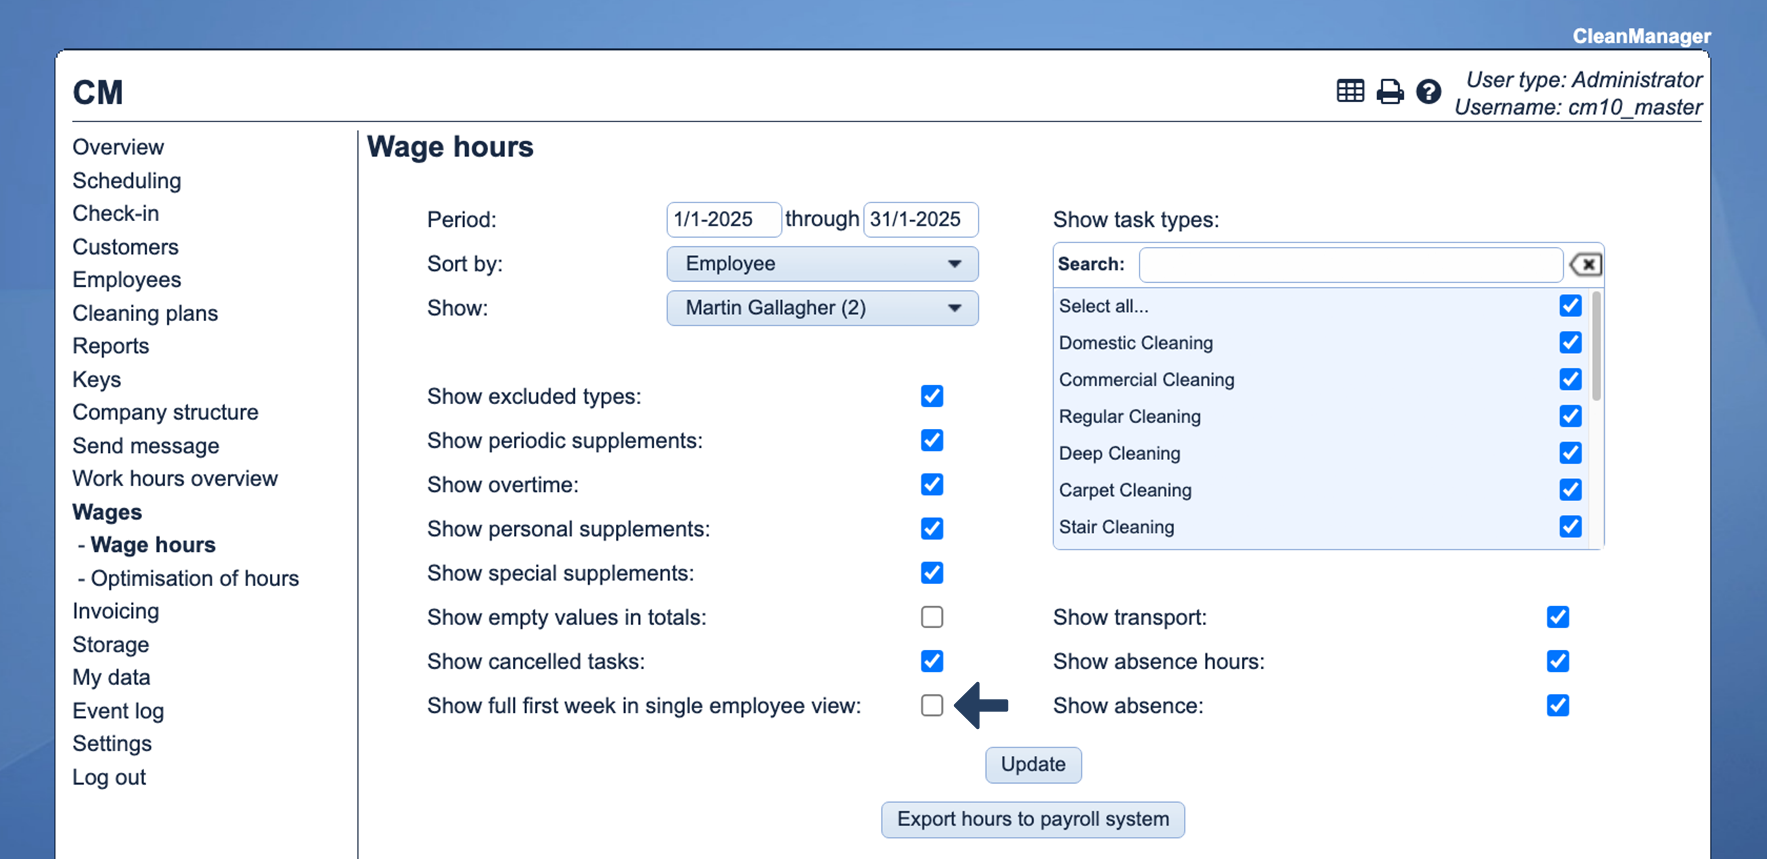
Task: Open the table grid view icon
Action: tap(1349, 91)
